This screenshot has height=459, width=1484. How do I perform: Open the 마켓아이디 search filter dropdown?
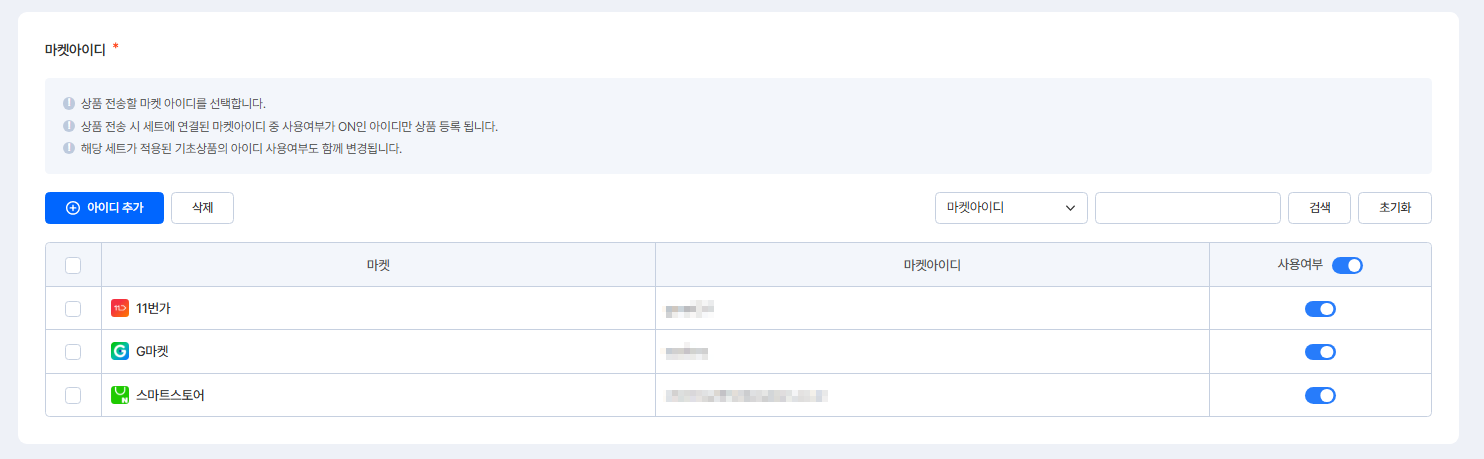[x=1011, y=208]
